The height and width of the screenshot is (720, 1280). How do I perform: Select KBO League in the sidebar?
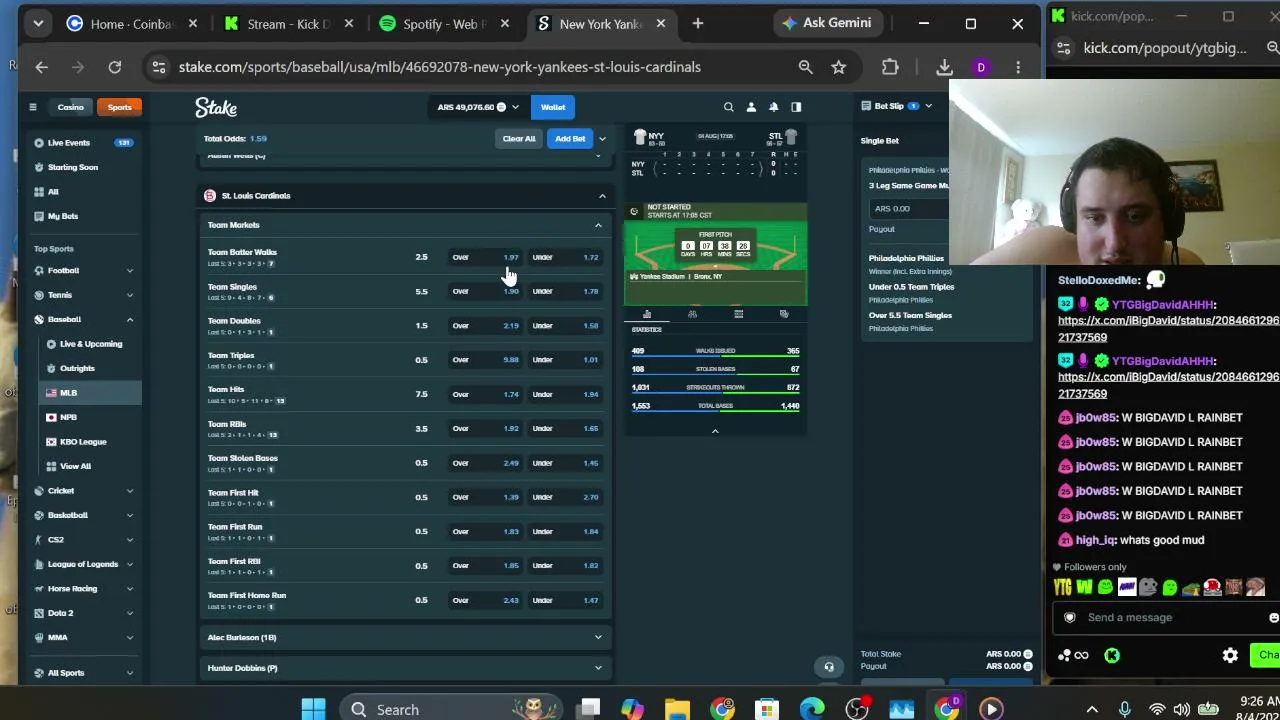83,442
